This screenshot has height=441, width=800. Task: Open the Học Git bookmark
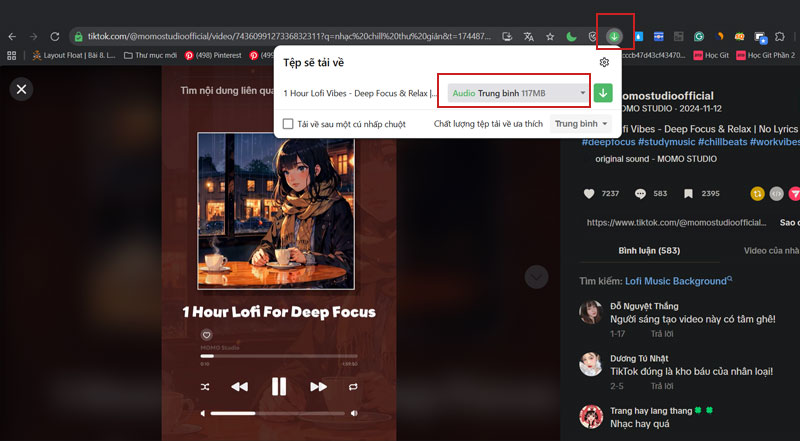tap(711, 55)
